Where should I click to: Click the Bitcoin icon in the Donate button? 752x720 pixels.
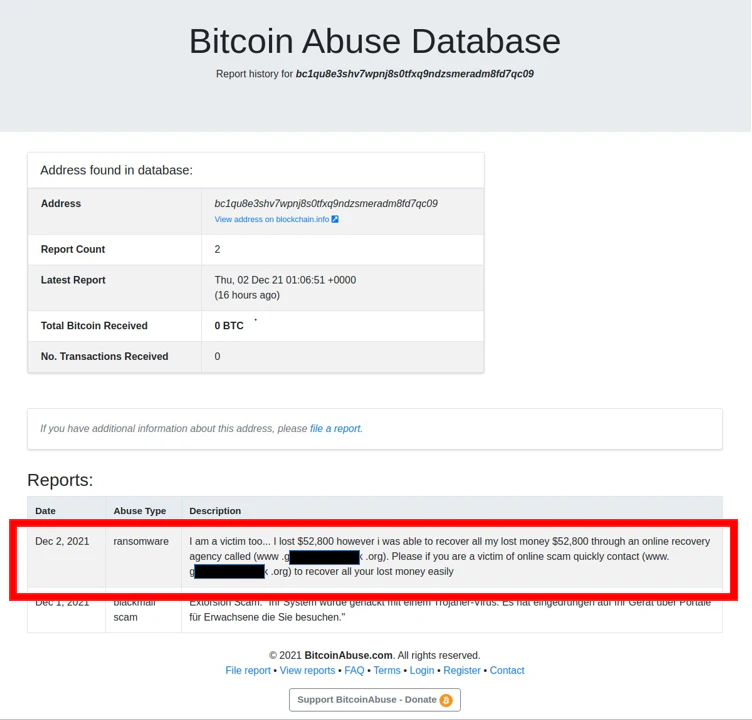click(446, 700)
